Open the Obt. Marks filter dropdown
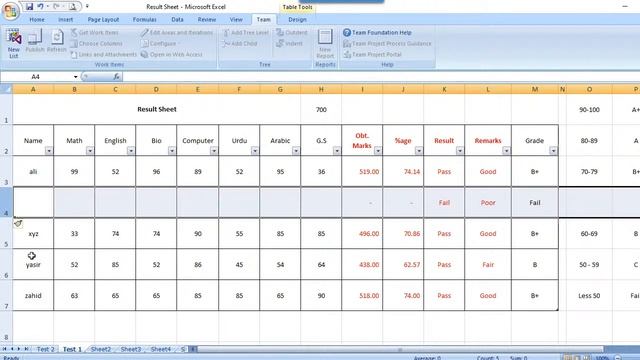Viewport: 640px width, 360px height. [x=378, y=151]
